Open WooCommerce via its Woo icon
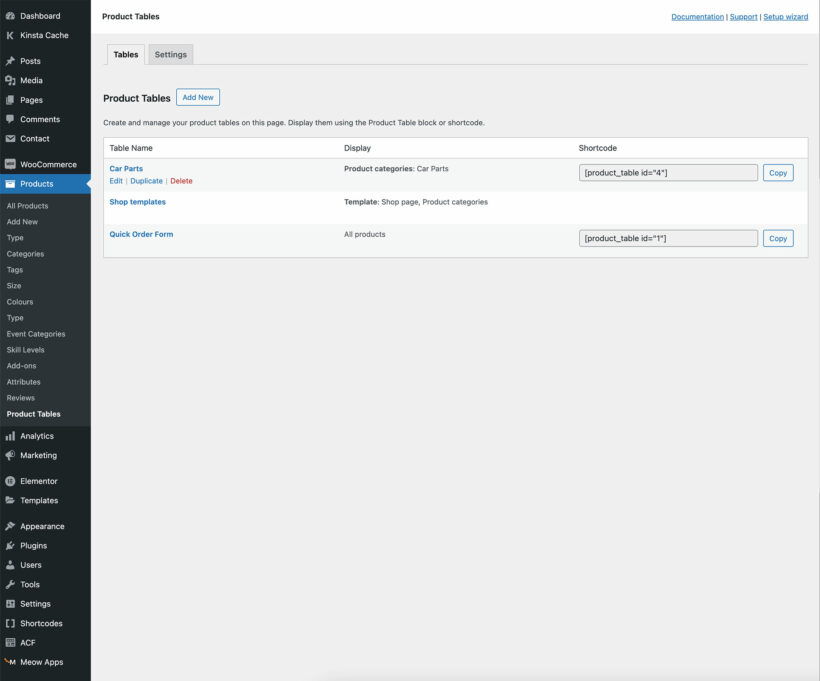820x681 pixels. coord(10,164)
